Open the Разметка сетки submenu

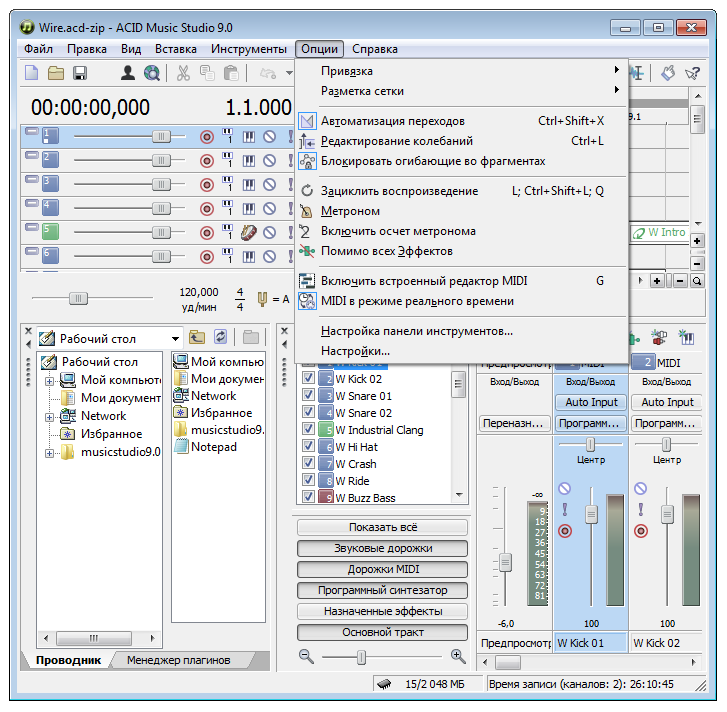tap(461, 91)
